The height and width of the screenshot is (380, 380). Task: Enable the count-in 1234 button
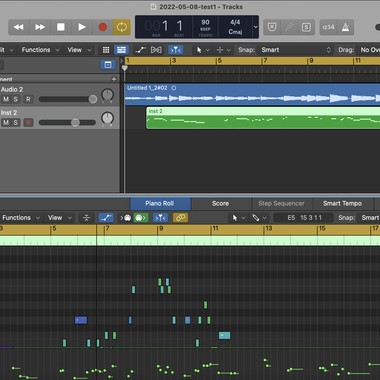(x=328, y=27)
